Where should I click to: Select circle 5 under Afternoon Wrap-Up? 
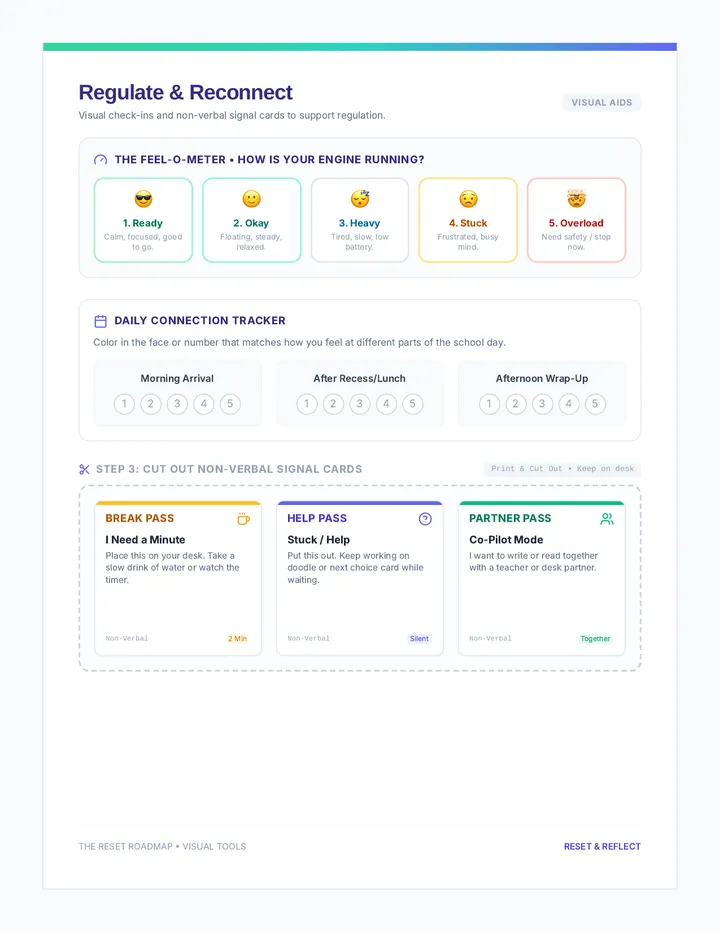(x=595, y=404)
